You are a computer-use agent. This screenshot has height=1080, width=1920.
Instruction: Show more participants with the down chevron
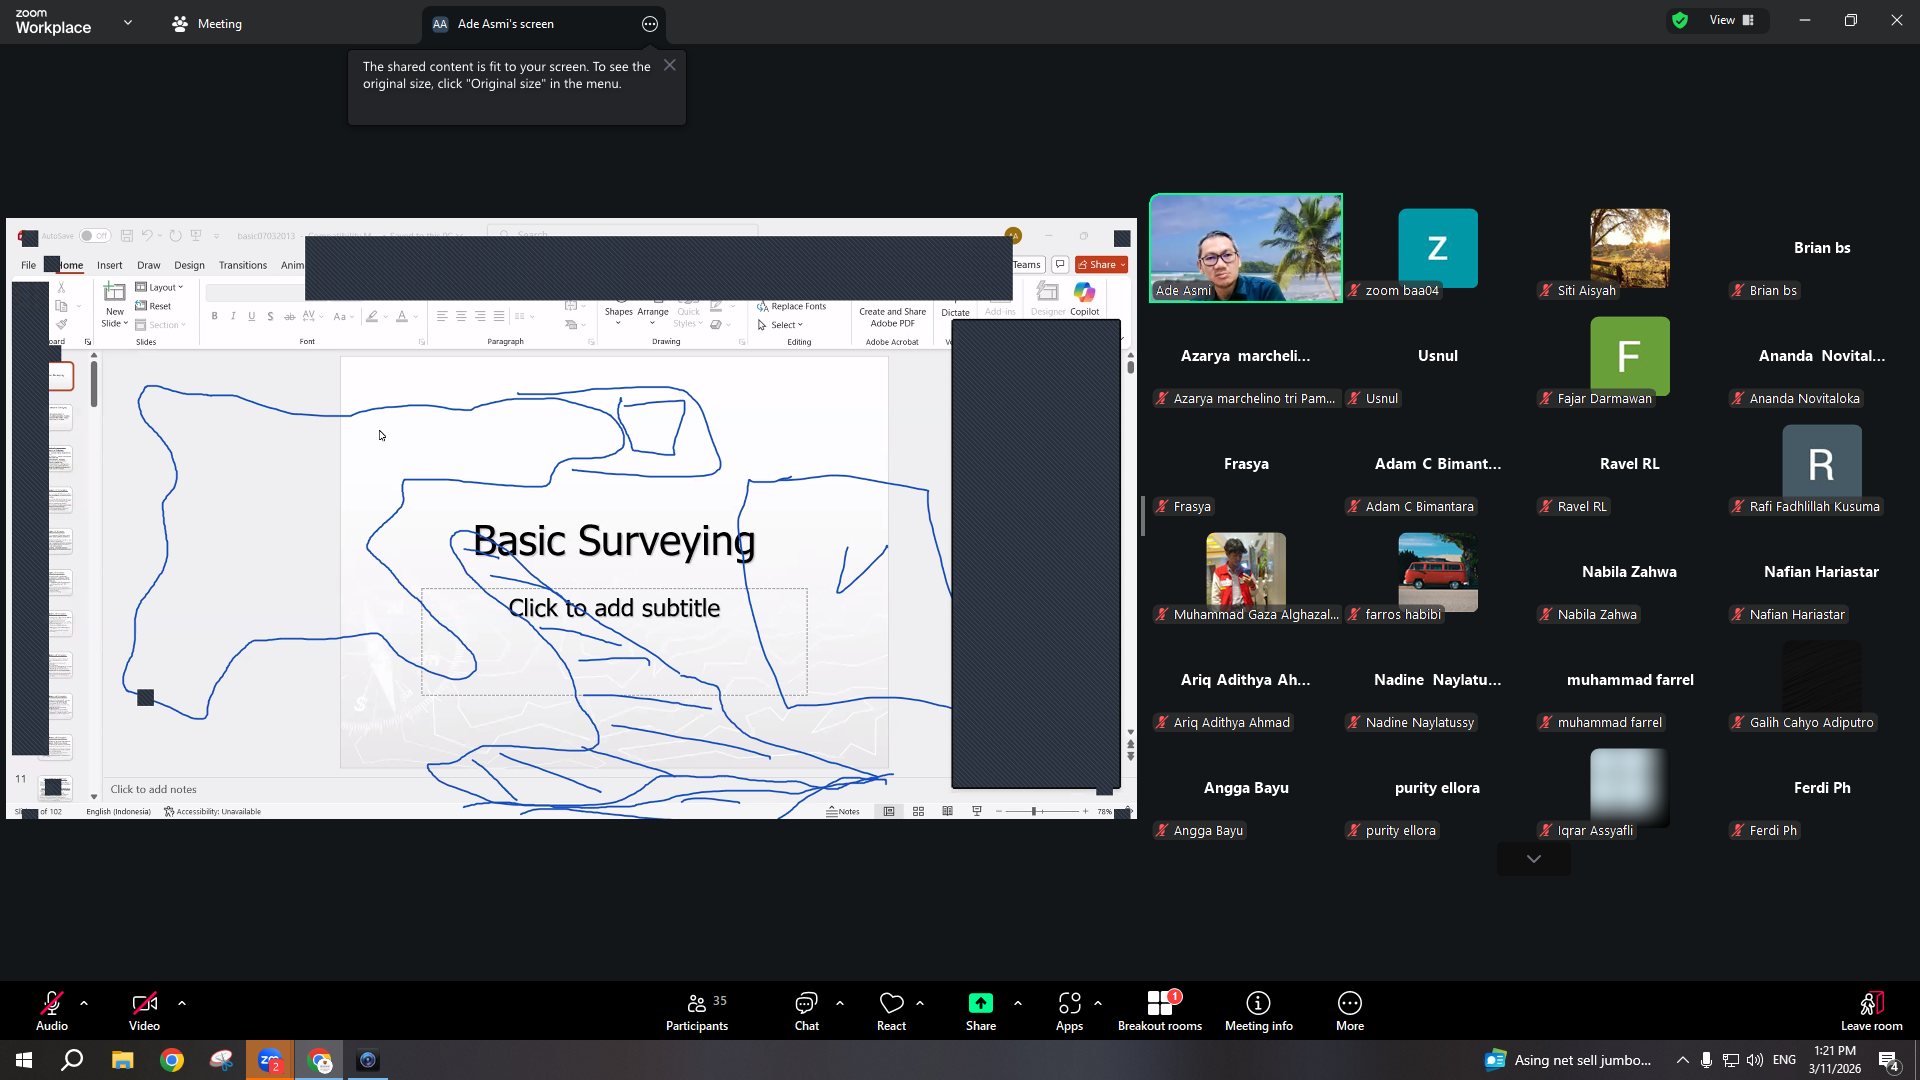click(1534, 859)
